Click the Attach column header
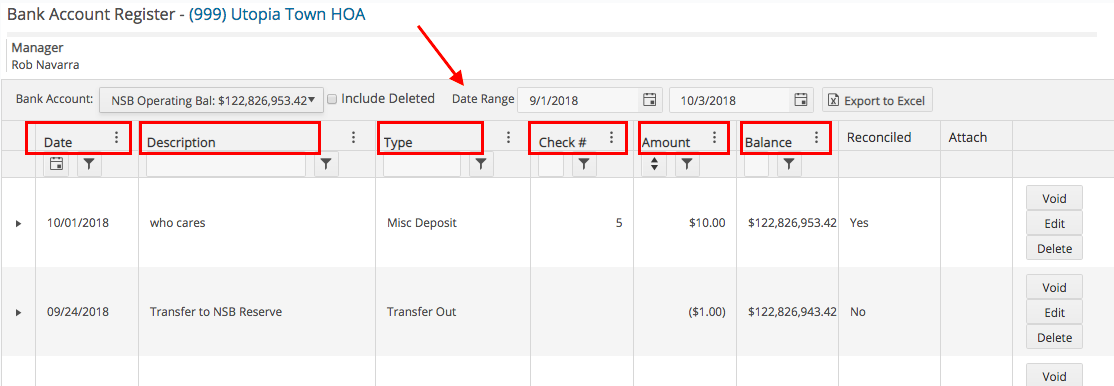 968,138
